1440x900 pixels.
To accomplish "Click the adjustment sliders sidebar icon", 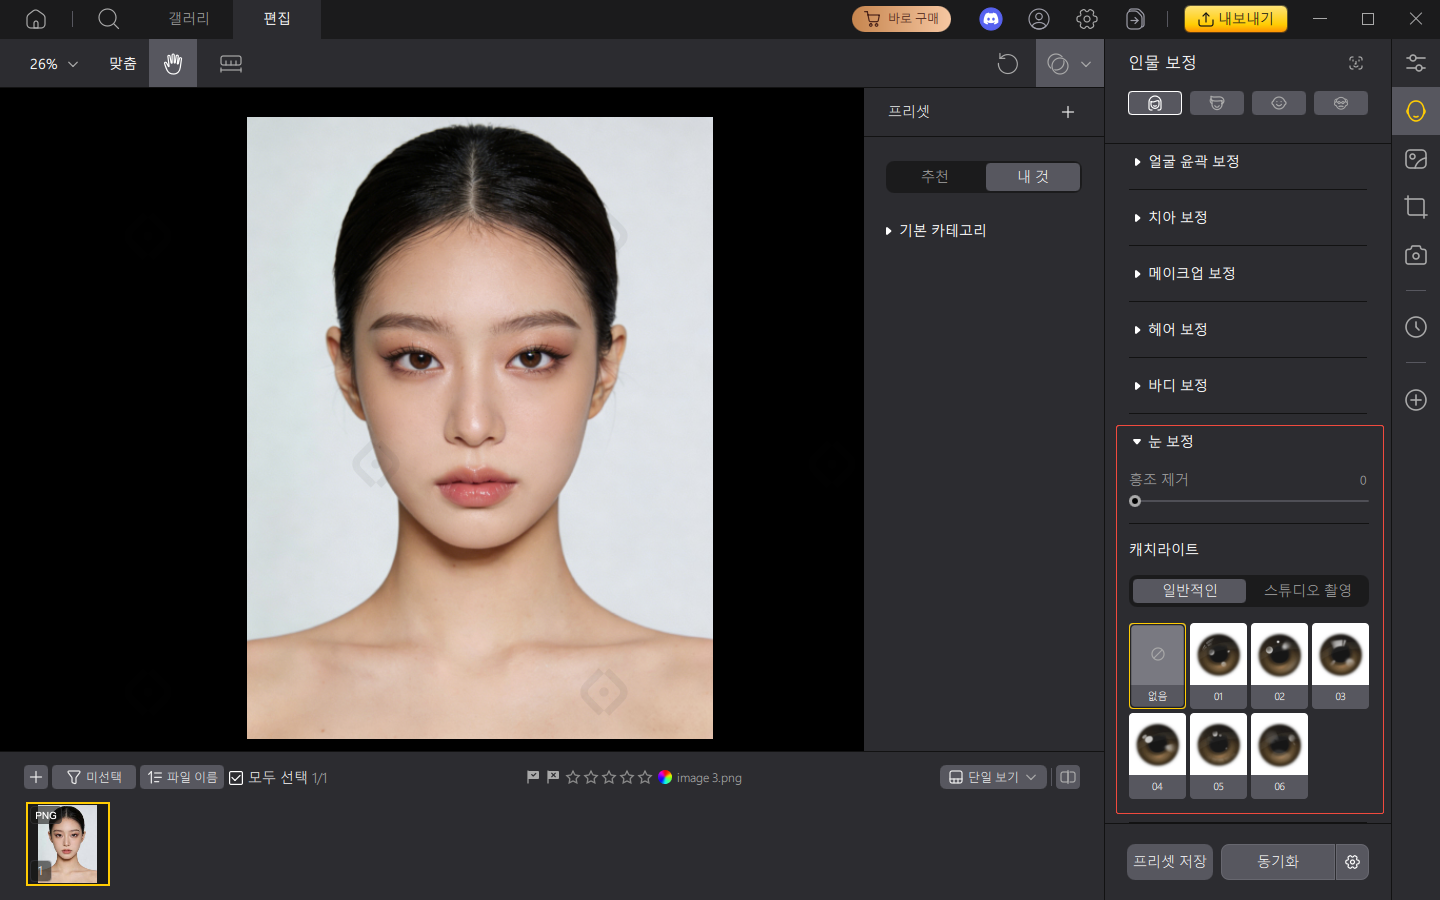I will [1415, 63].
